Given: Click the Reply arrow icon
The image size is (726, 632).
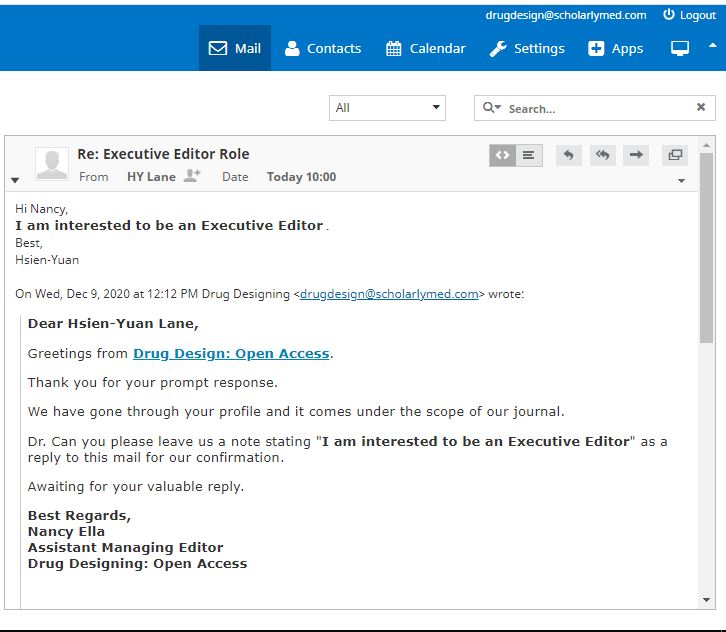Looking at the screenshot, I should [568, 155].
